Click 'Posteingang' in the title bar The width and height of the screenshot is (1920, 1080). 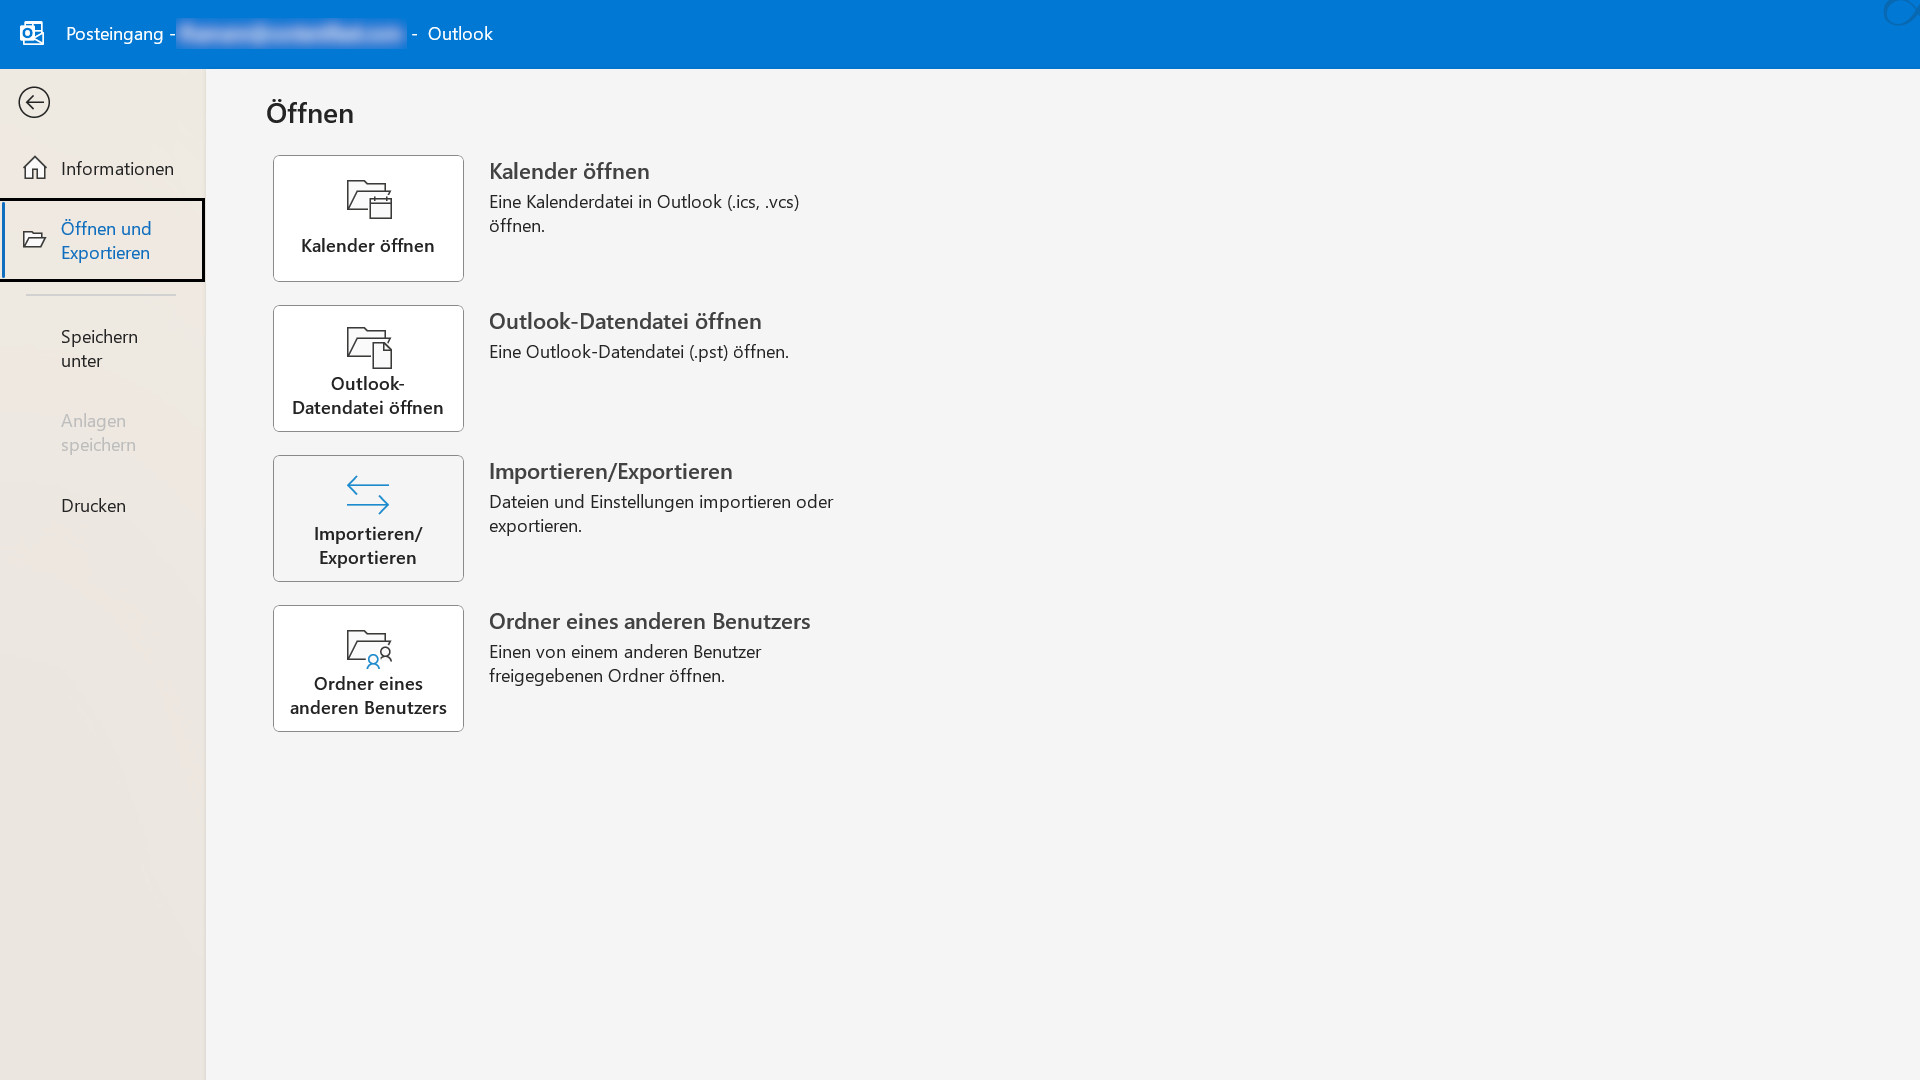pos(115,33)
